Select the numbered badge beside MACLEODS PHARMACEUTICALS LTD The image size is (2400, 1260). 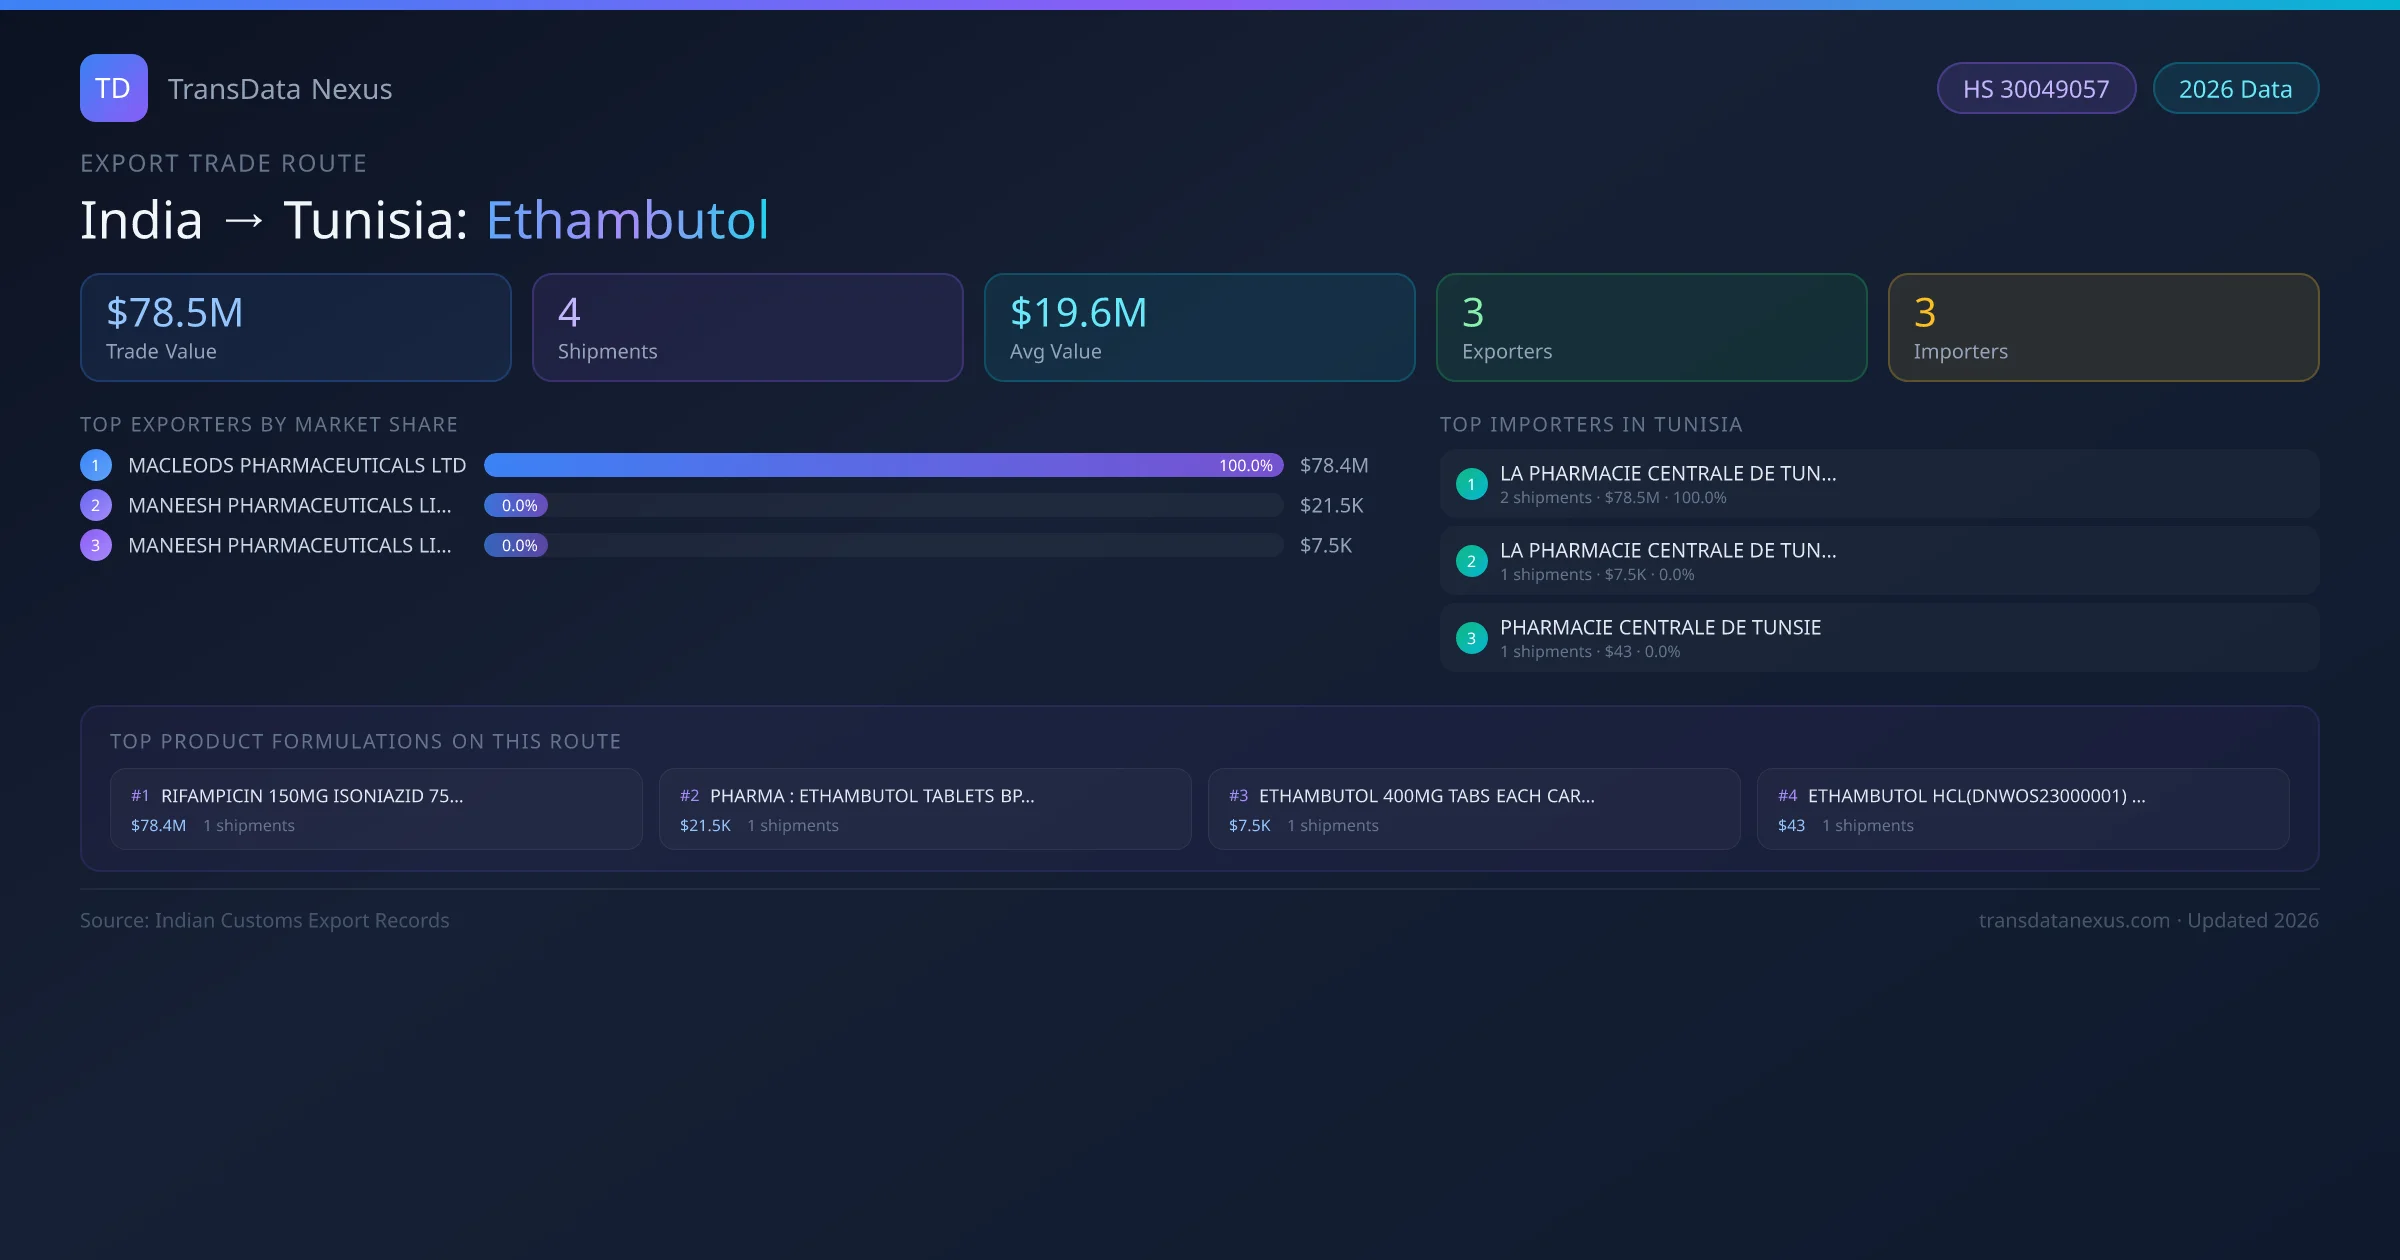tap(95, 465)
